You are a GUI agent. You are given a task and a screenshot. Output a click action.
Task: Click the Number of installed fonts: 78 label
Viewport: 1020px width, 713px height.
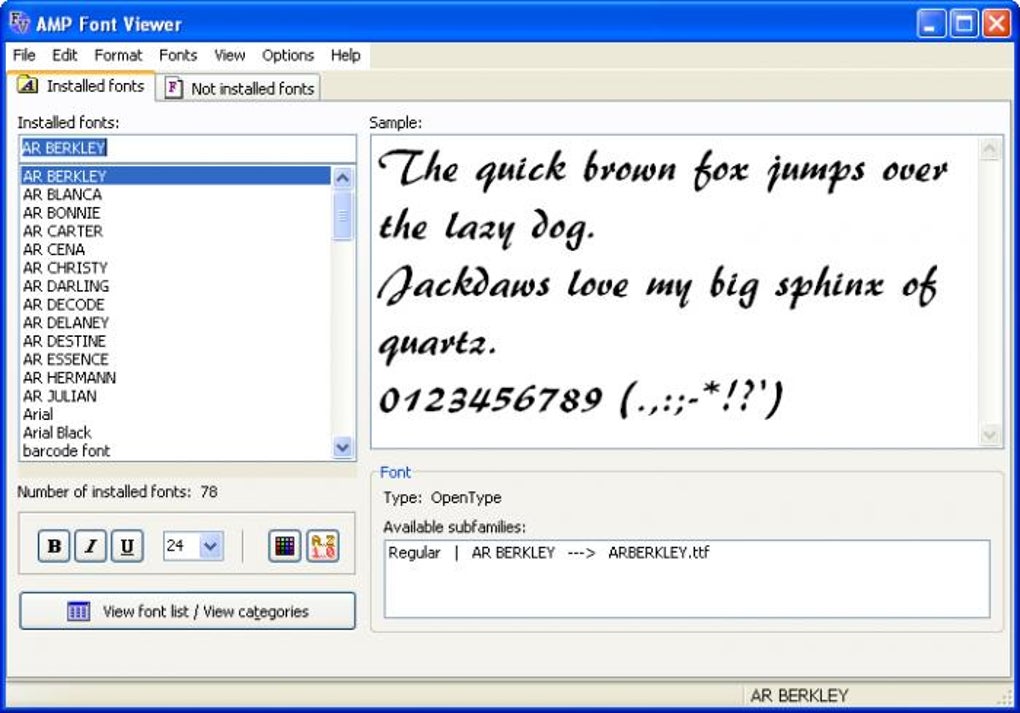117,491
